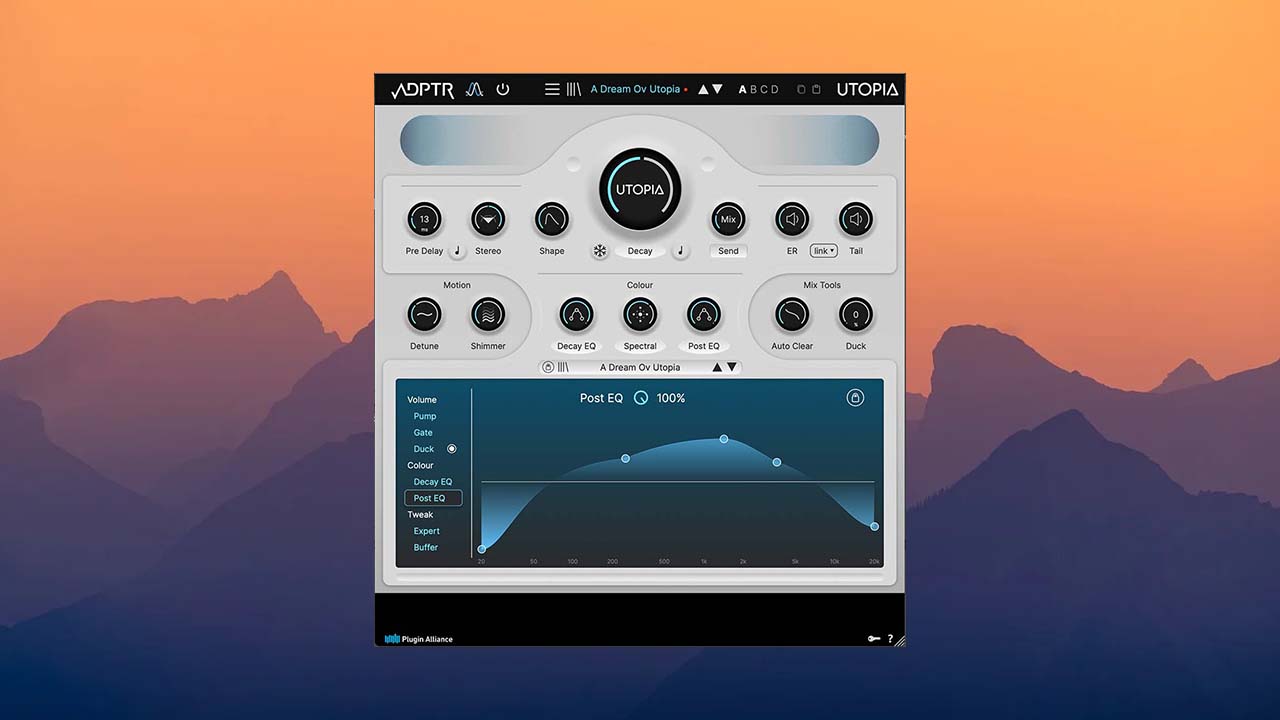Switch to preset slot B
Viewport: 1280px width, 720px height.
point(753,89)
